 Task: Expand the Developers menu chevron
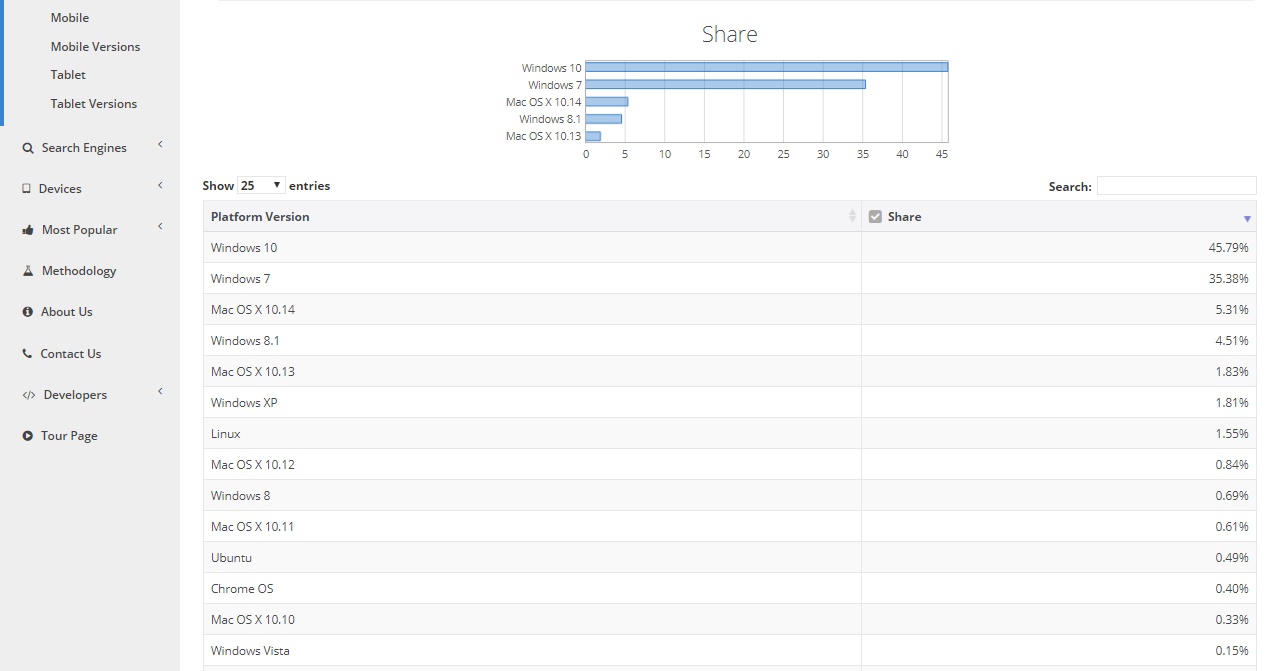[160, 392]
